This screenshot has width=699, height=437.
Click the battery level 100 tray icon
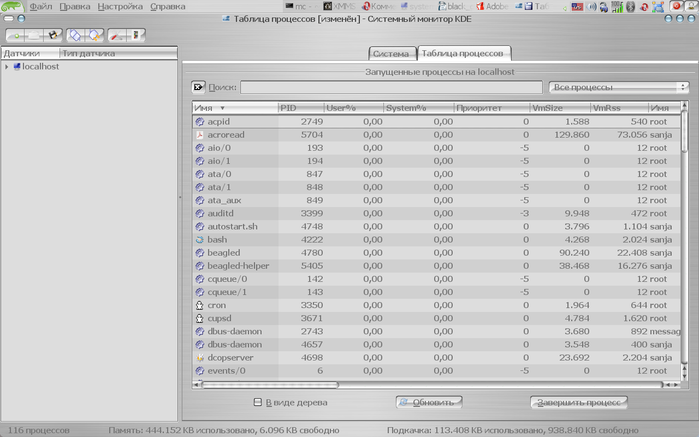click(617, 6)
